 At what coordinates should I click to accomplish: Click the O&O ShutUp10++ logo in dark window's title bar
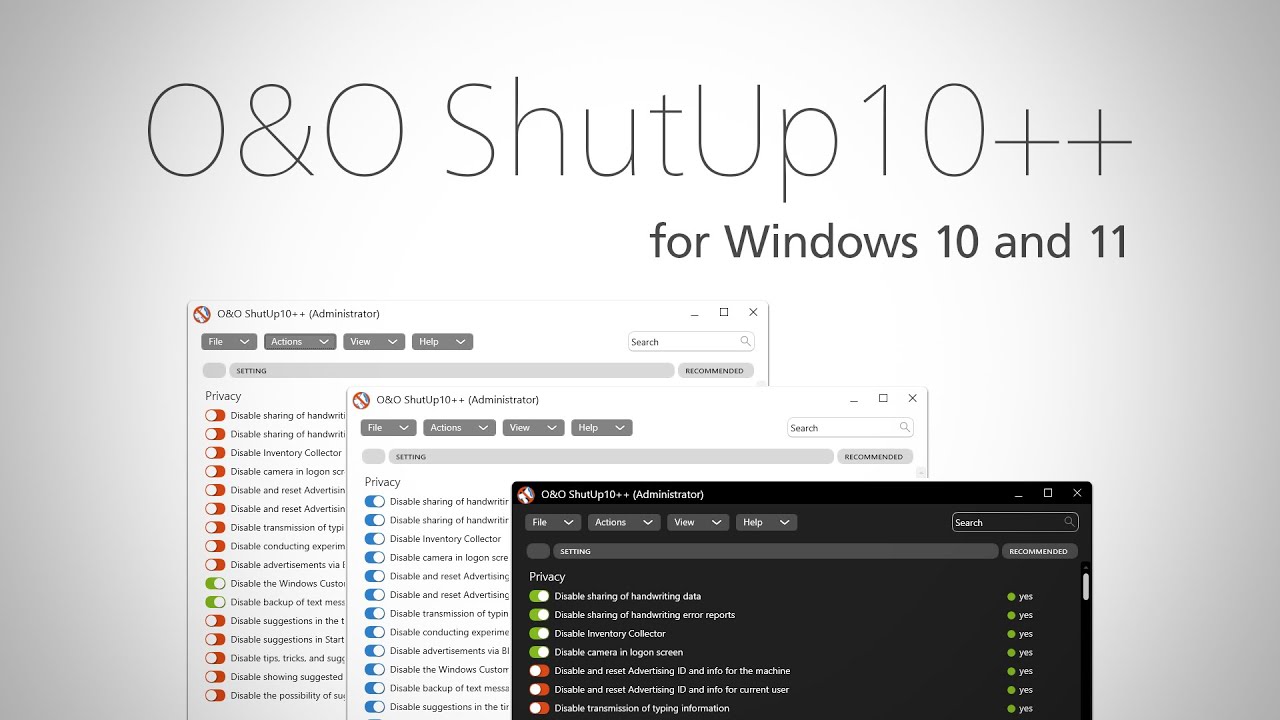tap(526, 494)
